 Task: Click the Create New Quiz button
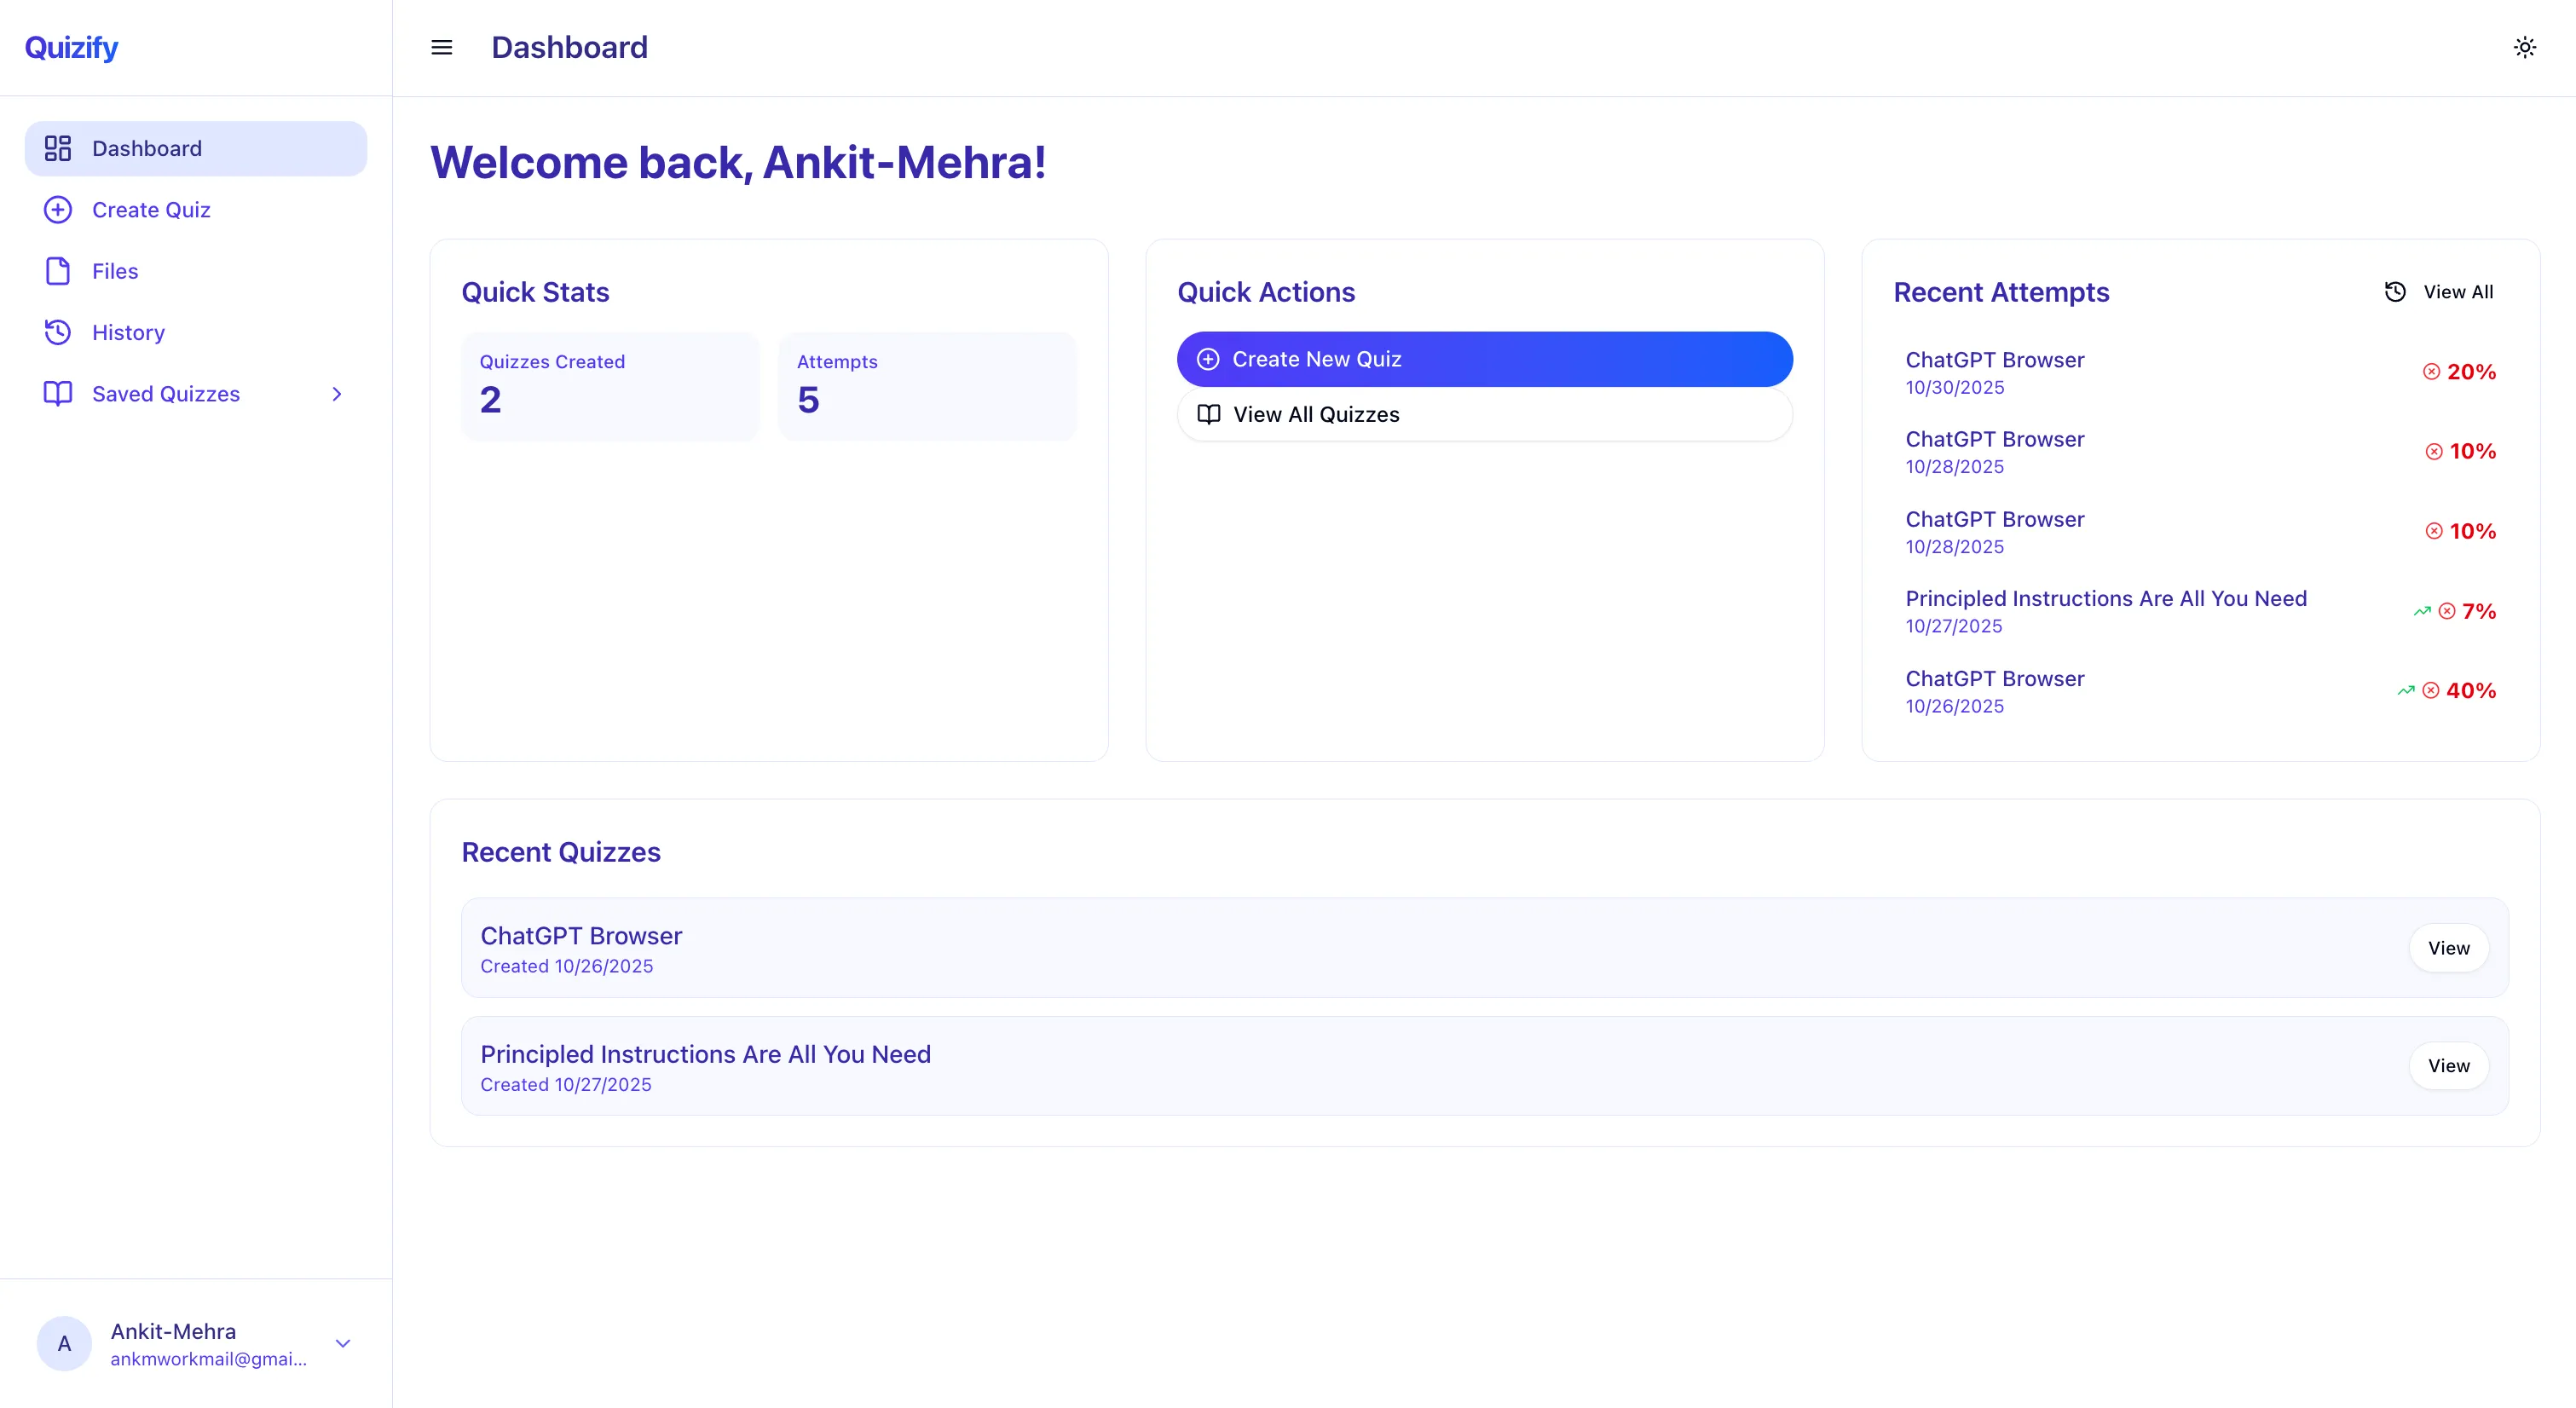point(1484,359)
